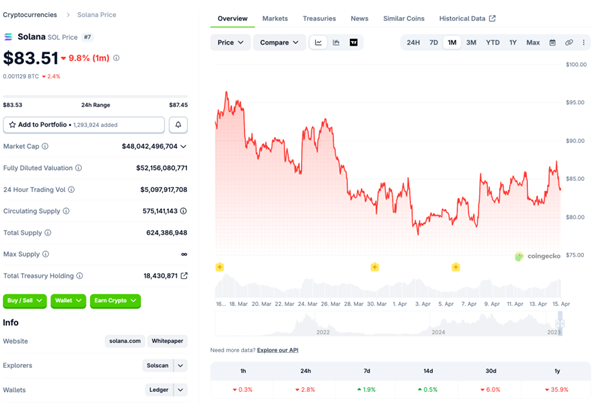Open the TradingView chart icon
Screen dimensions: 602x404
pos(353,43)
